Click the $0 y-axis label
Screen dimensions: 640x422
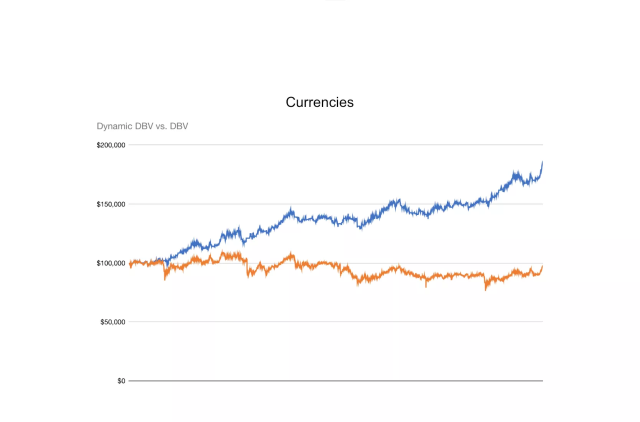(x=119, y=381)
